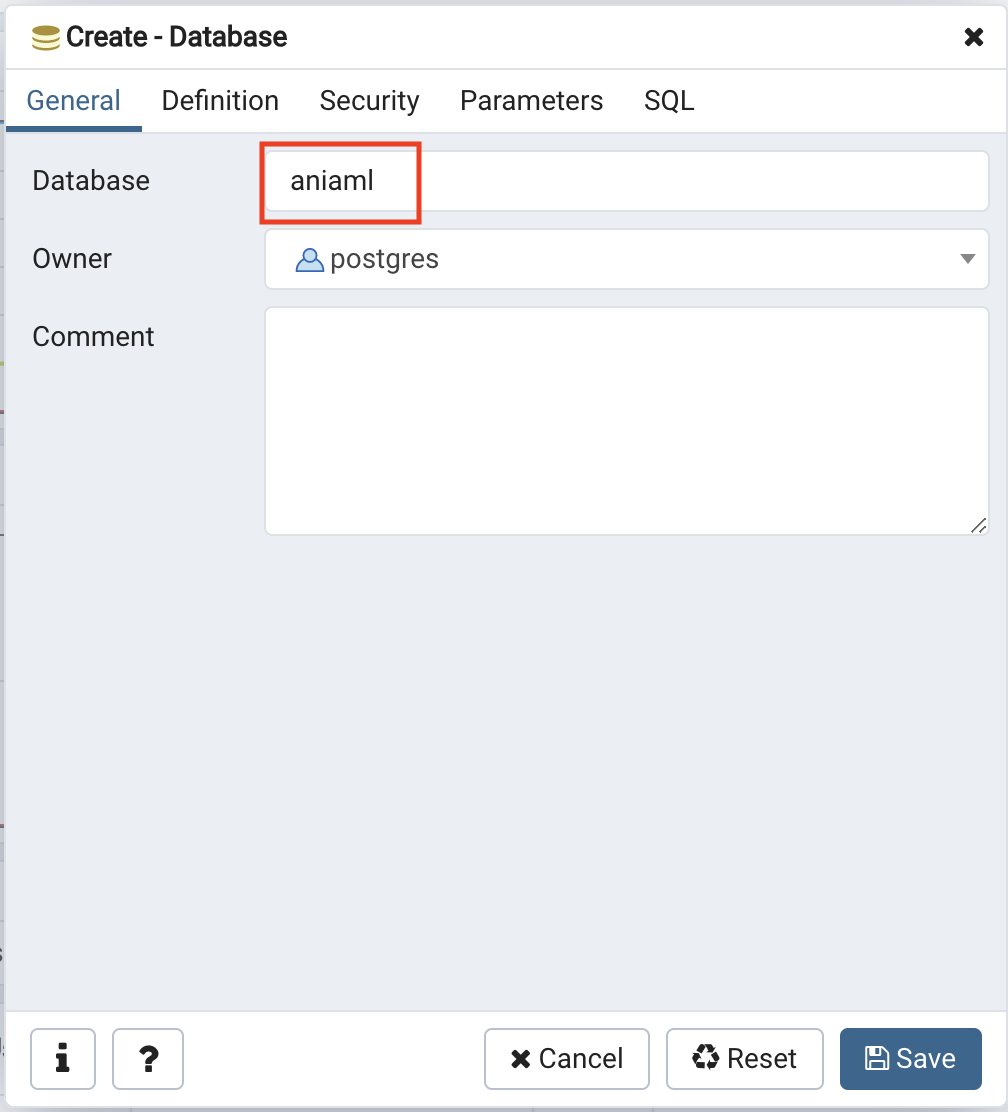Image resolution: width=1008 pixels, height=1112 pixels.
Task: Click inside the Comment text area
Action: pyautogui.click(x=626, y=421)
